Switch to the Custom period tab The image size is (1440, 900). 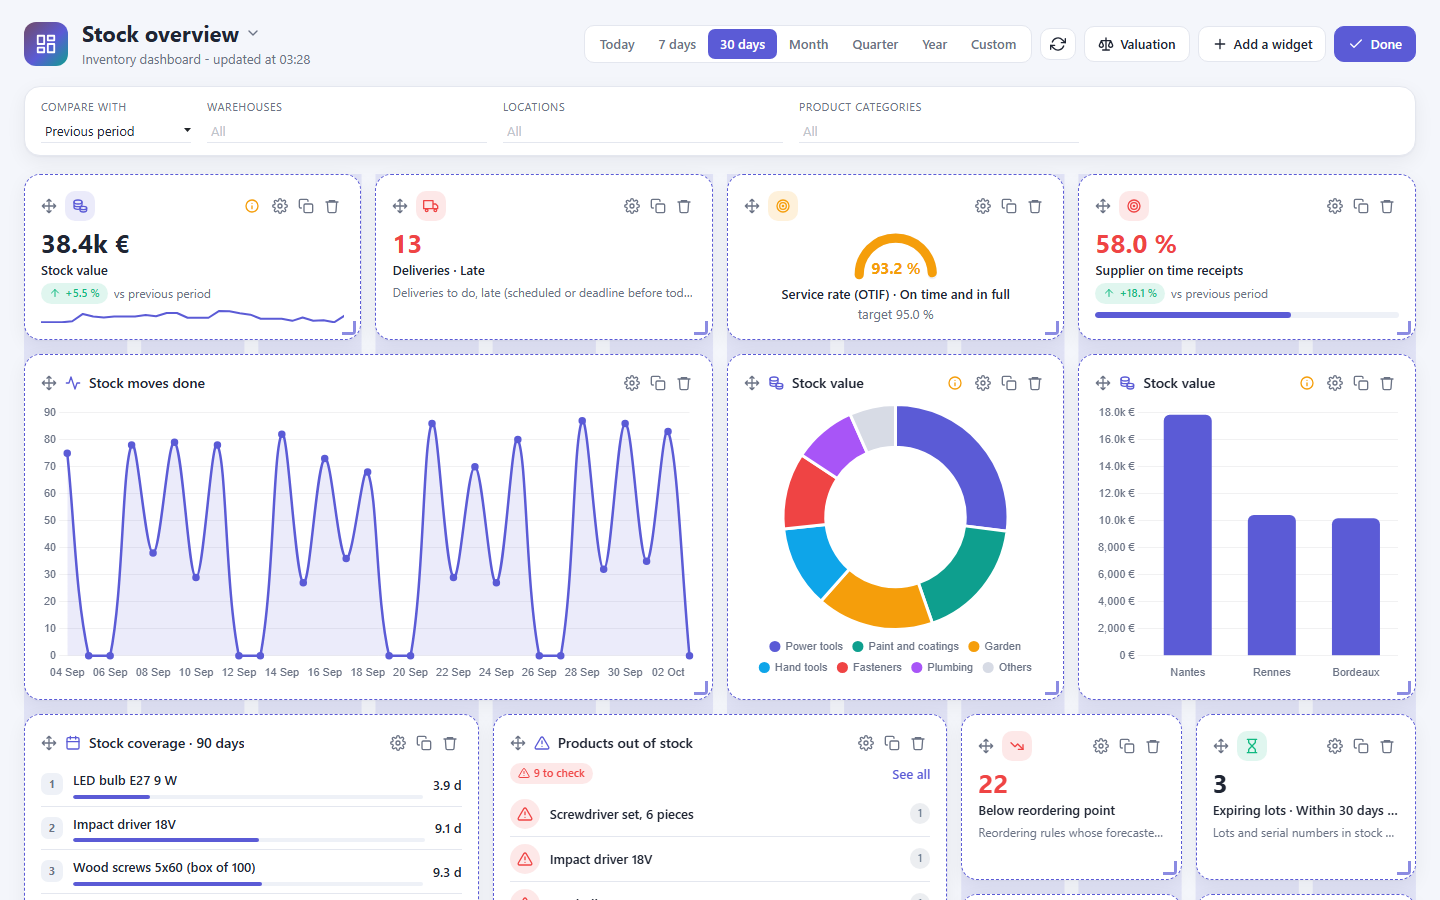coord(993,44)
